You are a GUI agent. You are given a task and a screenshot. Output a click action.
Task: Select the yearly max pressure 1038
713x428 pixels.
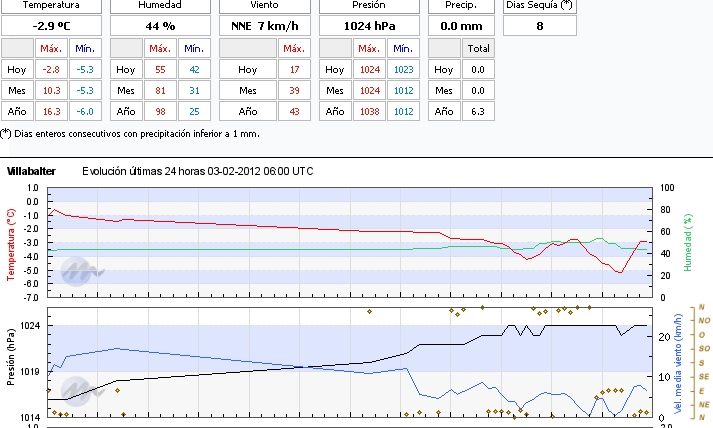pos(368,111)
